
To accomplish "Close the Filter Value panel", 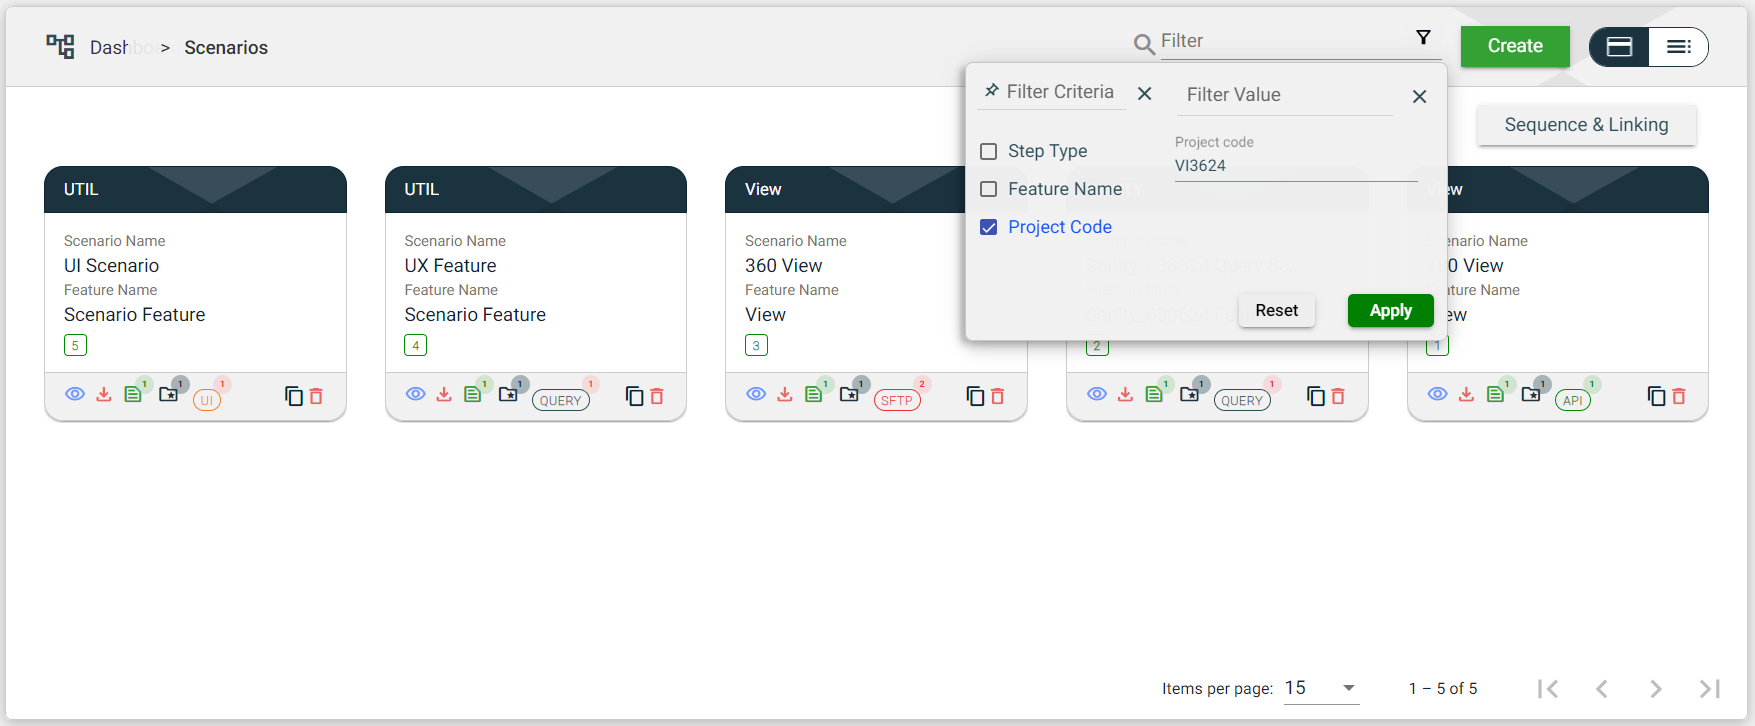I will pyautogui.click(x=1419, y=97).
